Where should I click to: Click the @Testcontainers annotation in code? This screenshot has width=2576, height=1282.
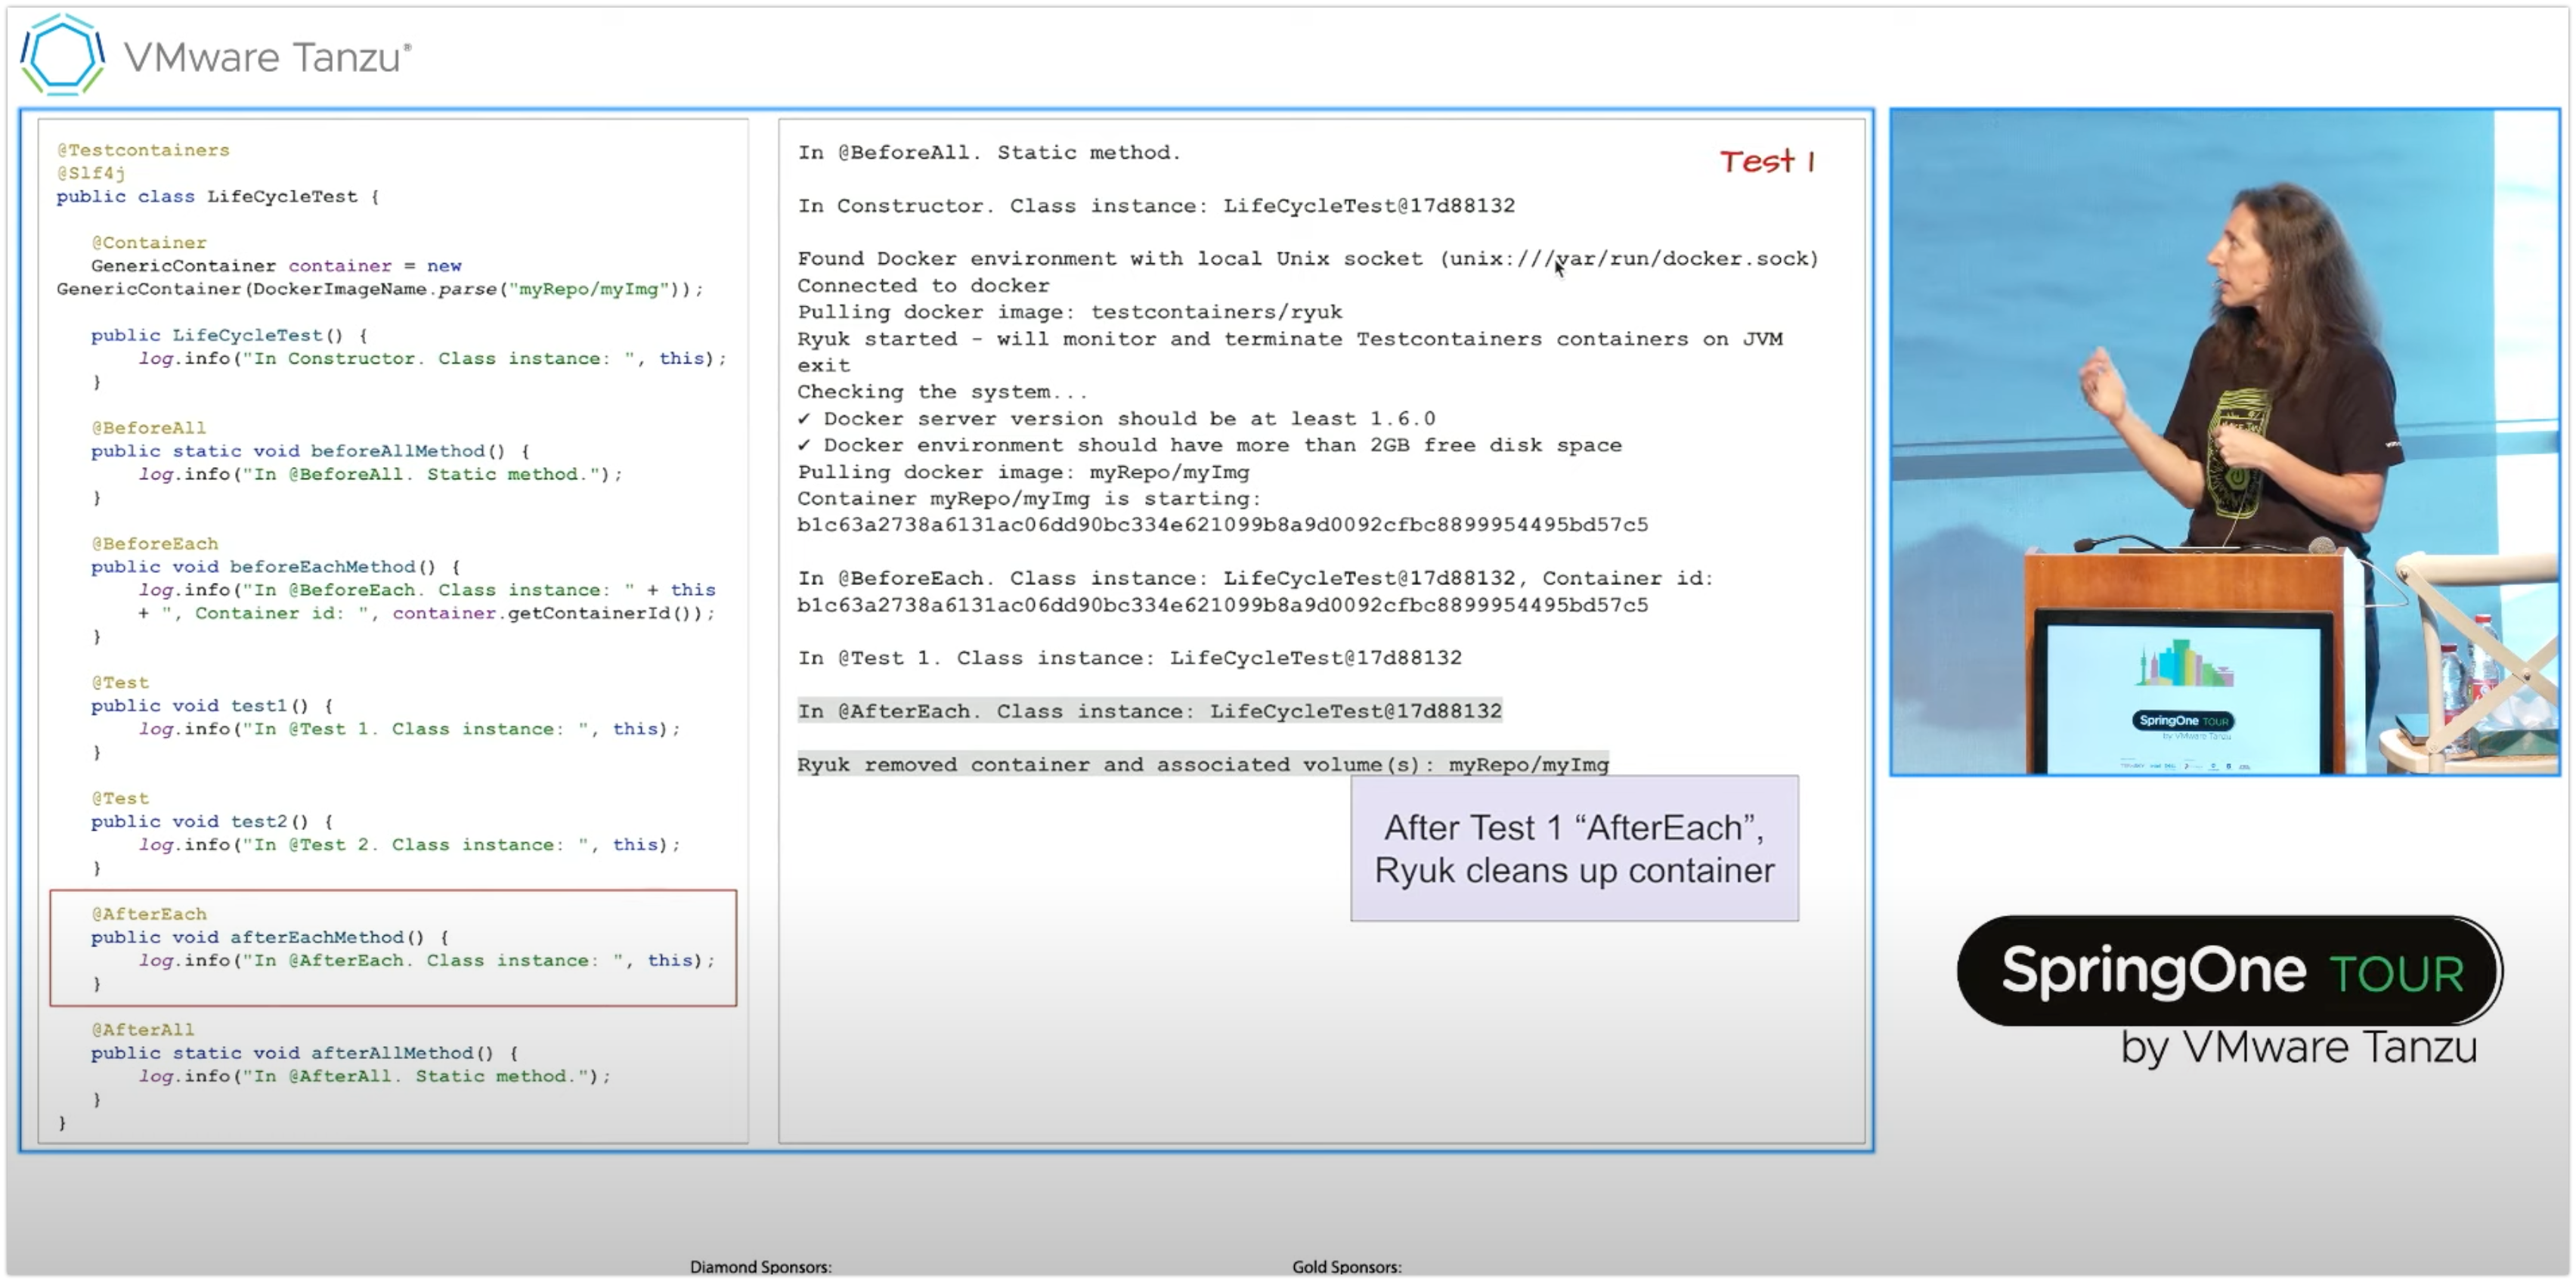[x=143, y=150]
